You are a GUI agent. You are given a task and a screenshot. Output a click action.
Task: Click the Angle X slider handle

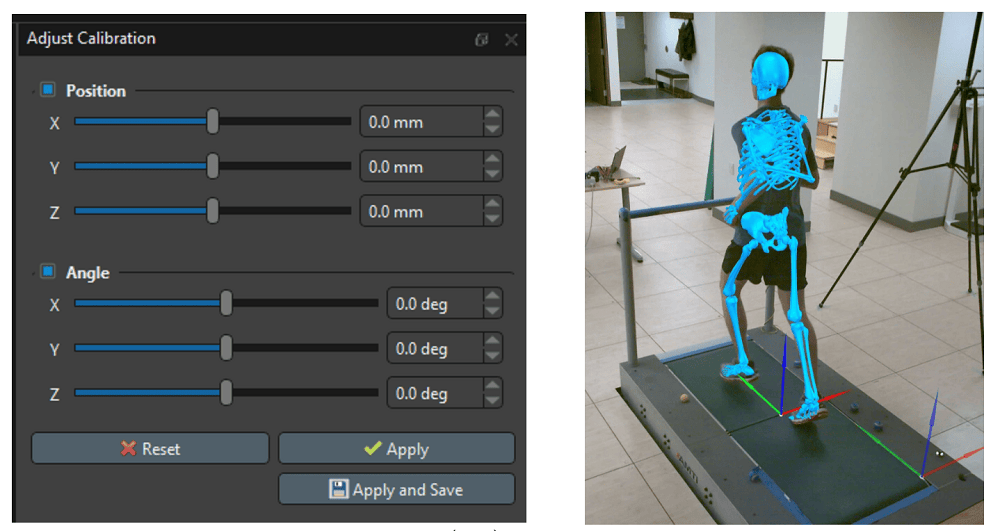[x=226, y=303]
